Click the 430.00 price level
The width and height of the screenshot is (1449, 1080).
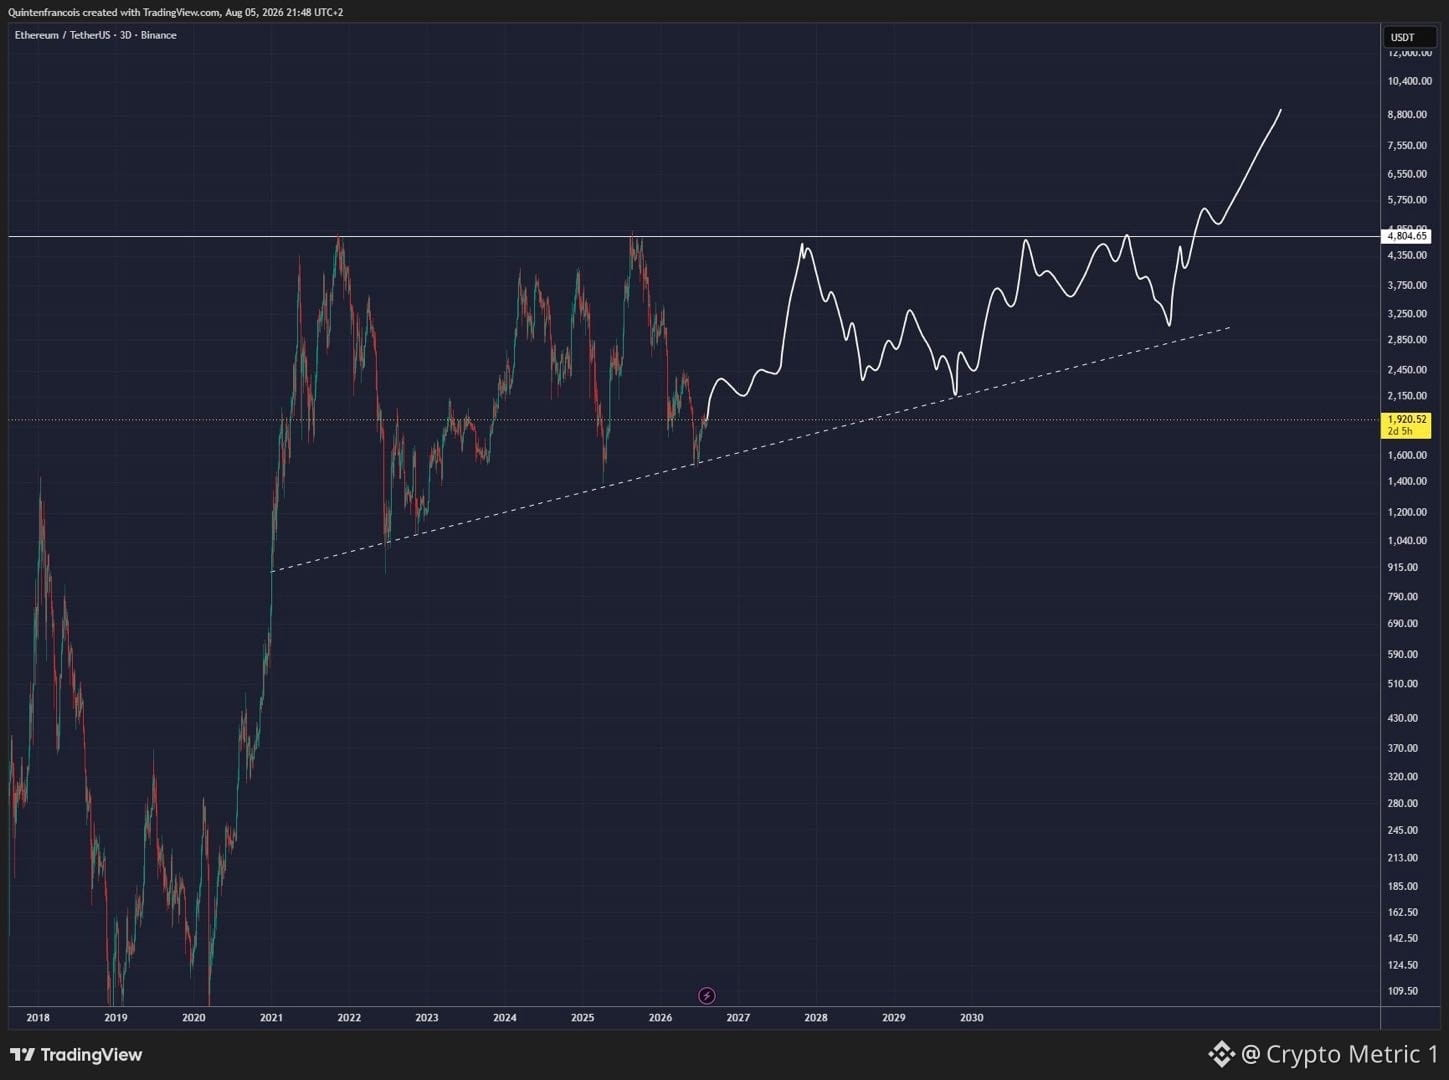[x=1402, y=718]
